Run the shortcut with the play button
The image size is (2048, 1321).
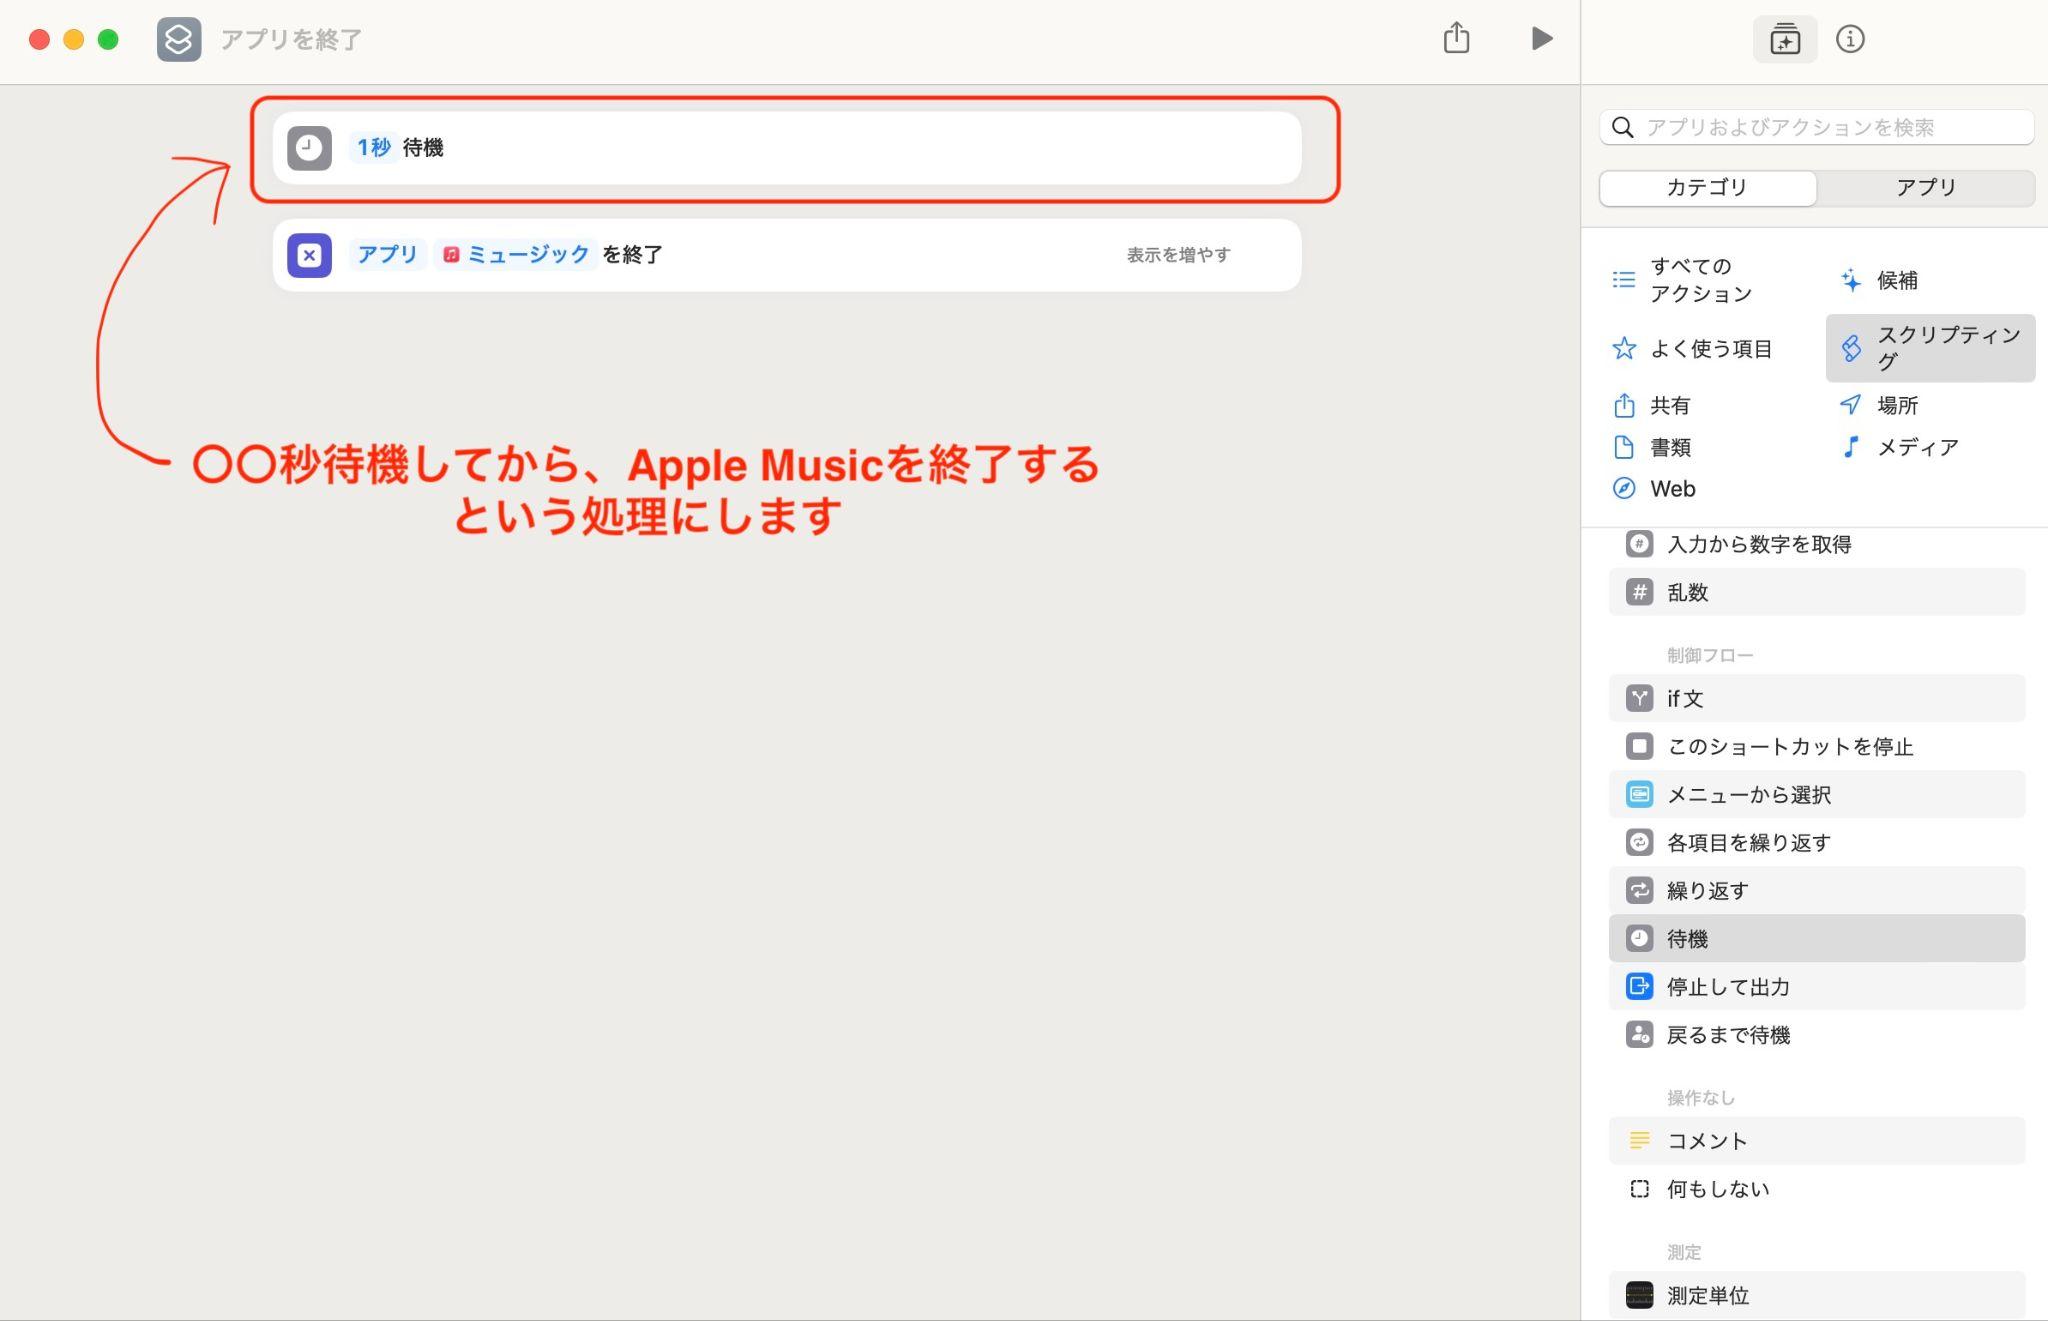1541,39
